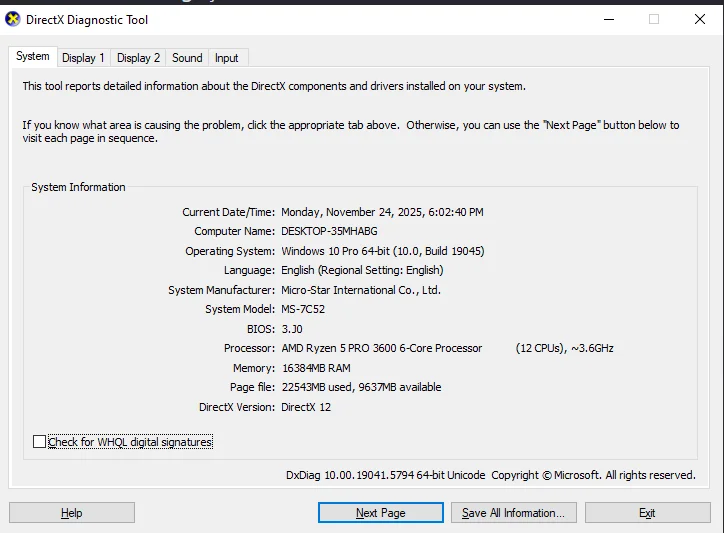Click the 'Language:' label
The width and height of the screenshot is (724, 533).
[249, 270]
